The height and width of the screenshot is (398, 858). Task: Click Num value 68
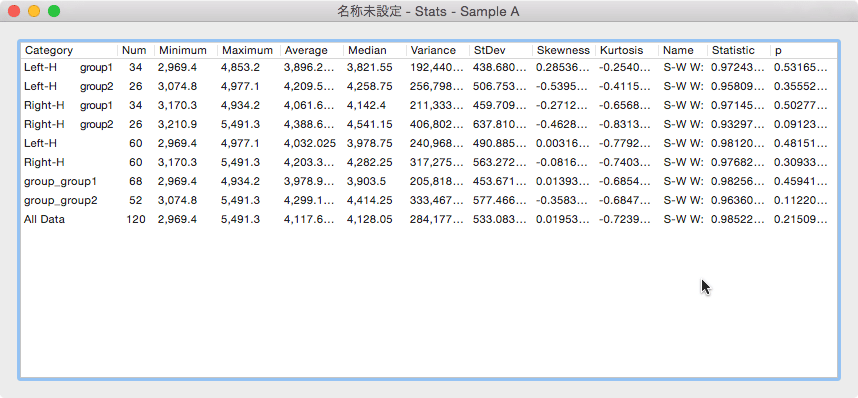(x=136, y=182)
